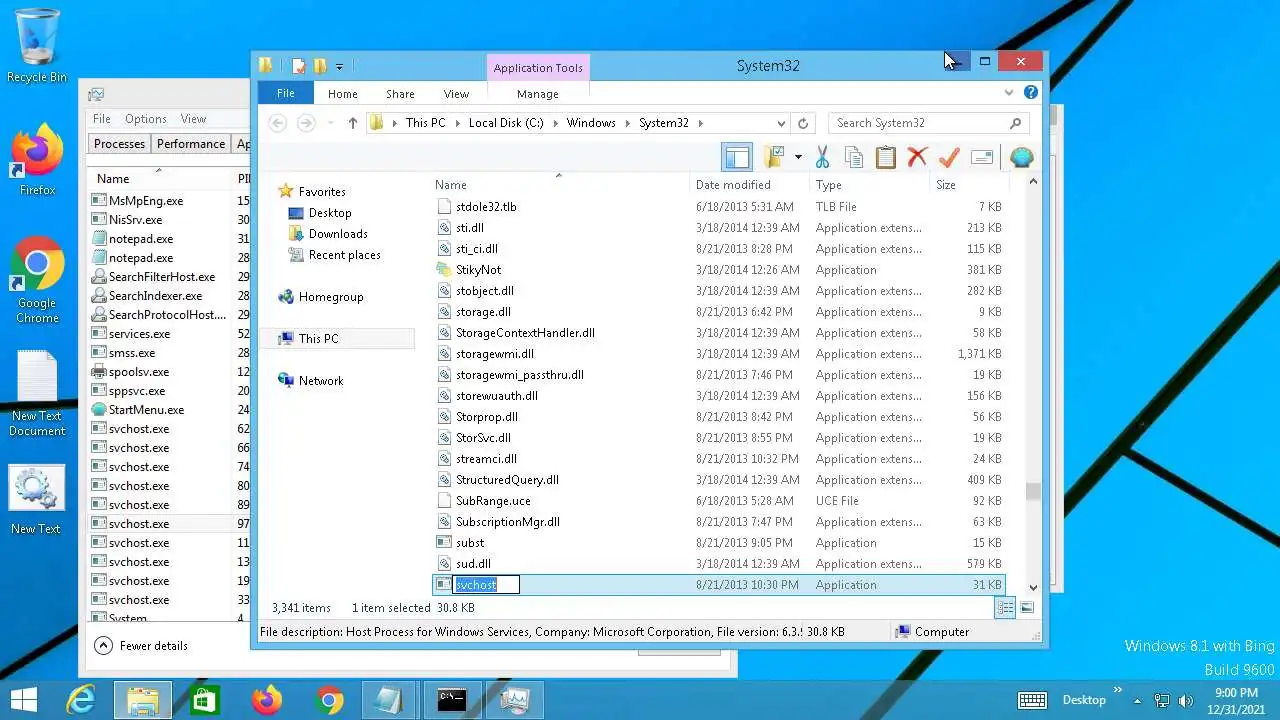Viewport: 1280px width, 720px height.
Task: Click the Copy icon in toolbar
Action: click(x=854, y=157)
